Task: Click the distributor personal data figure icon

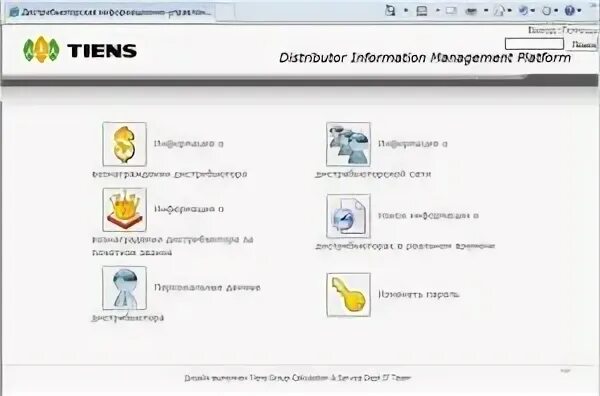Action: (x=124, y=288)
